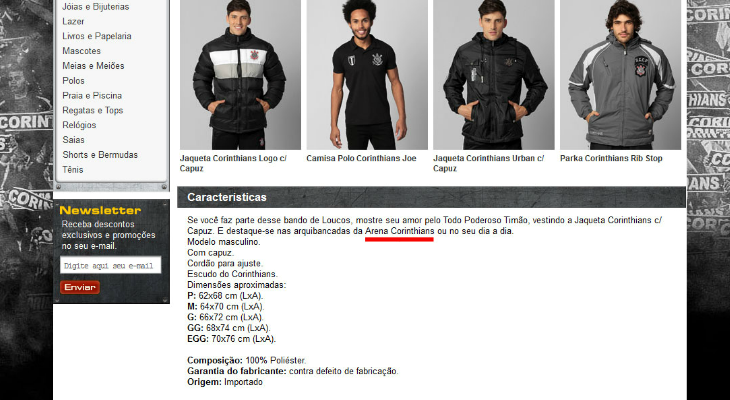Open the Polos category
Viewport: 730px width, 400px height.
point(74,81)
